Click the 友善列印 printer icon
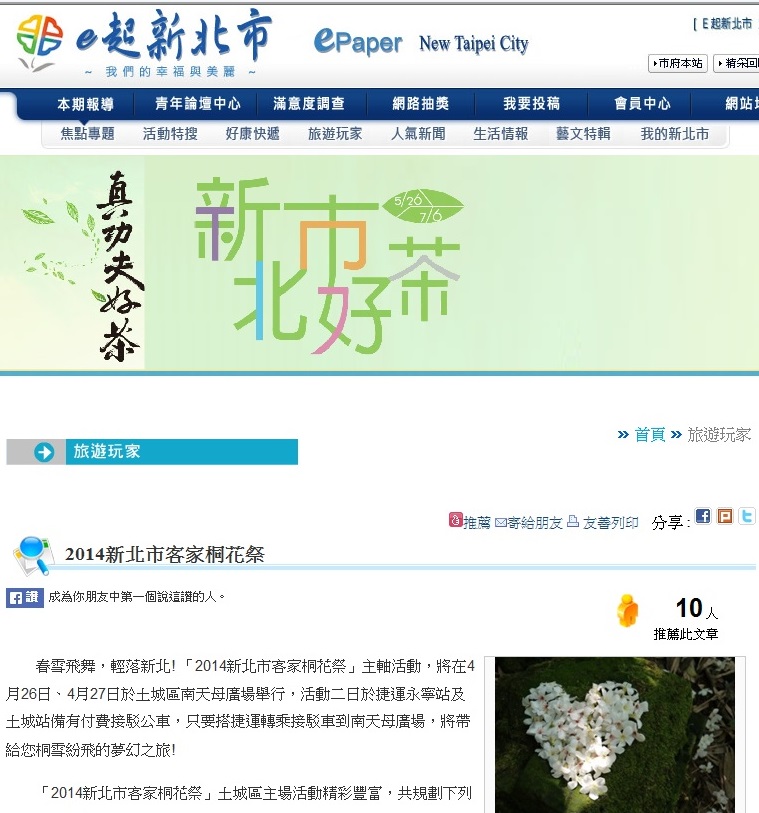The height and width of the screenshot is (813, 759). (573, 521)
